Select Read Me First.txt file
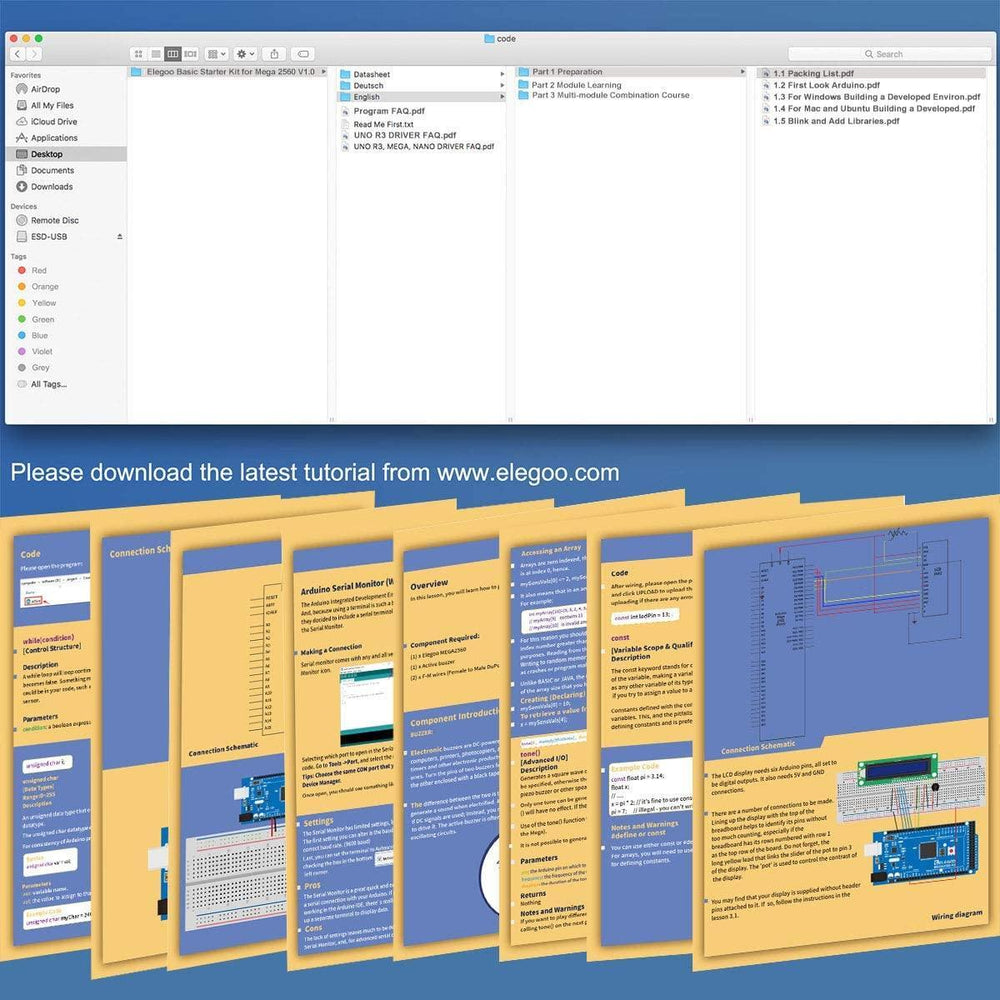The height and width of the screenshot is (1000, 1000). [x=383, y=124]
